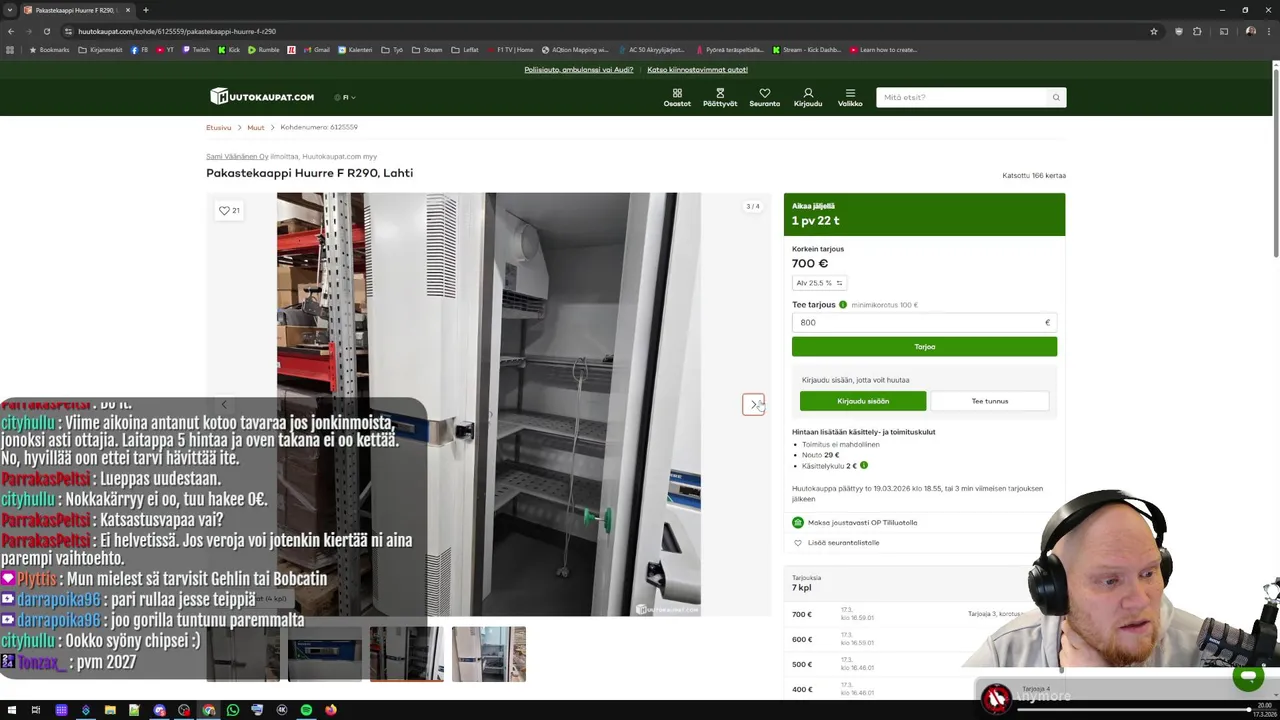Open Windows Start menu
Screen dimensions: 1280x720
[12, 710]
